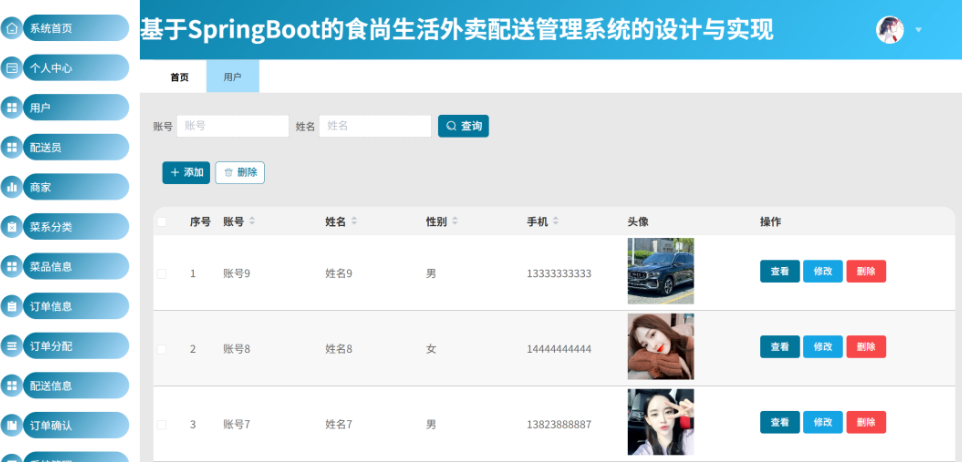
Task: Check the row checkbox for 账号9
Action: [161, 274]
